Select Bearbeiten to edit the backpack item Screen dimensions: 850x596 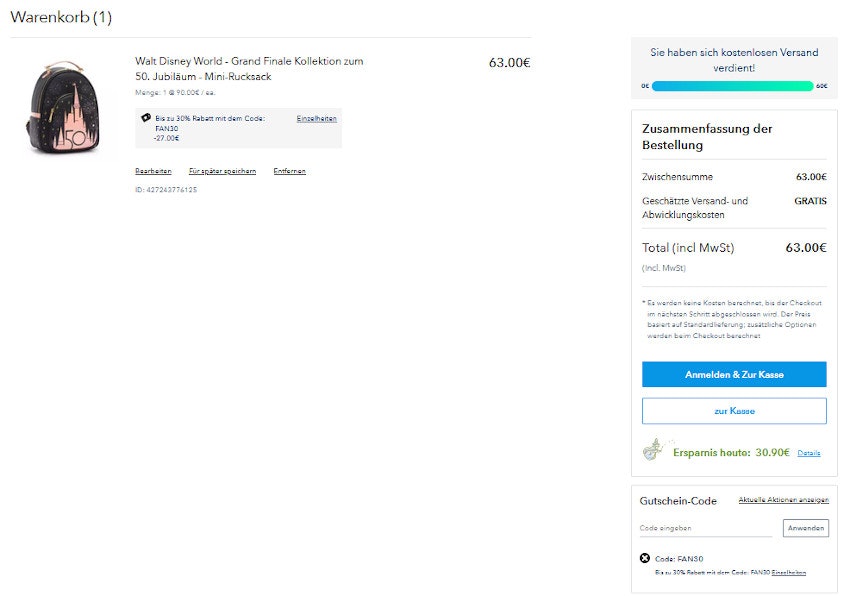(153, 170)
